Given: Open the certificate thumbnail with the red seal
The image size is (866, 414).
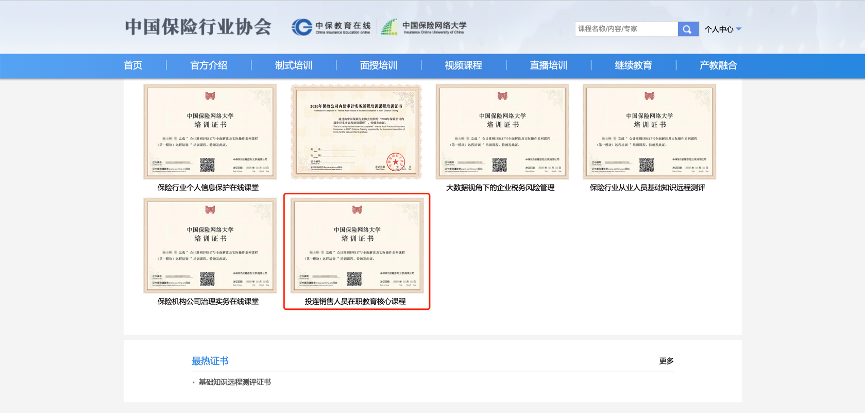Looking at the screenshot, I should point(356,131).
